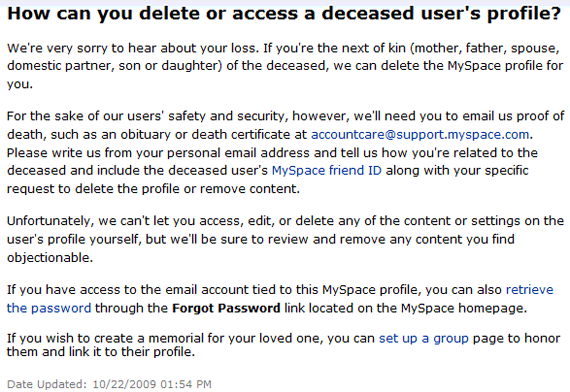Open the 'set up a group' link
Viewport: 570px width, 392px height.
[x=424, y=339]
